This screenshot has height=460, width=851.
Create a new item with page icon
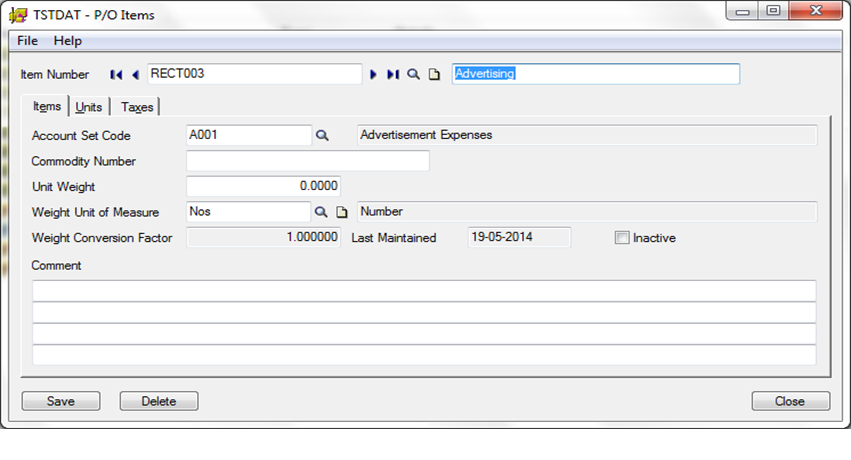434,74
